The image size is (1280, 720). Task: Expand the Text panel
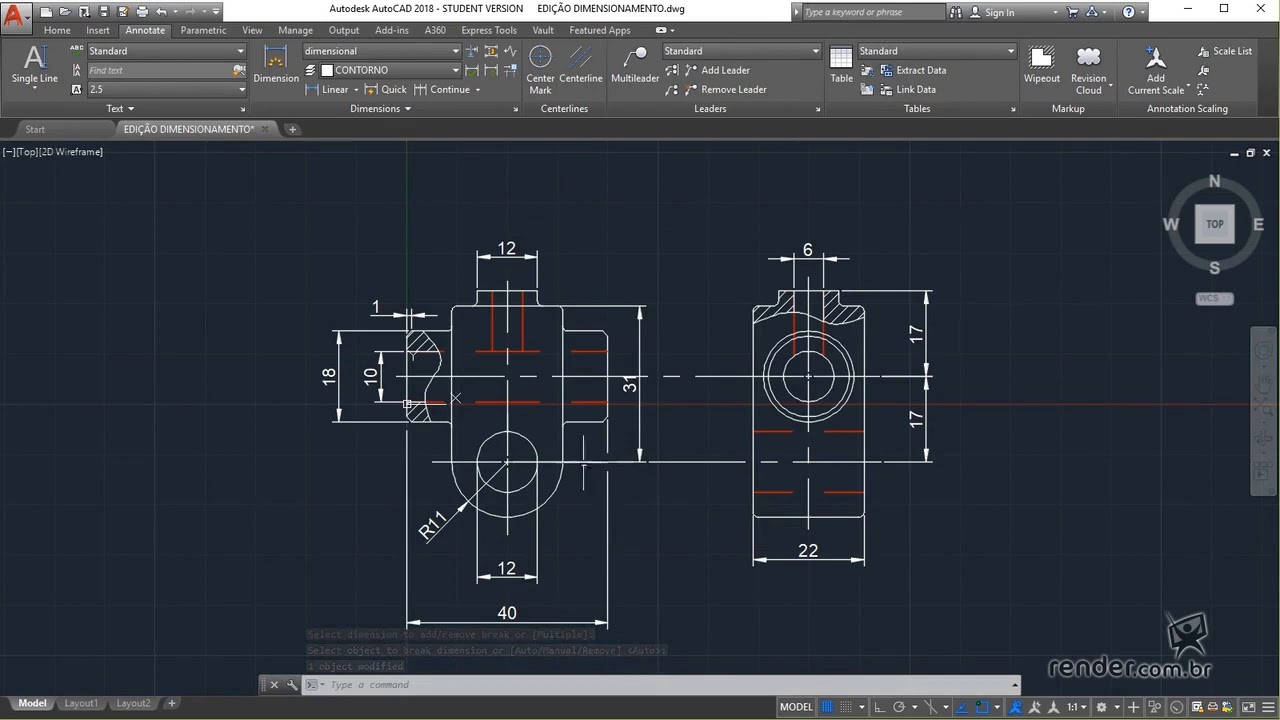[119, 108]
